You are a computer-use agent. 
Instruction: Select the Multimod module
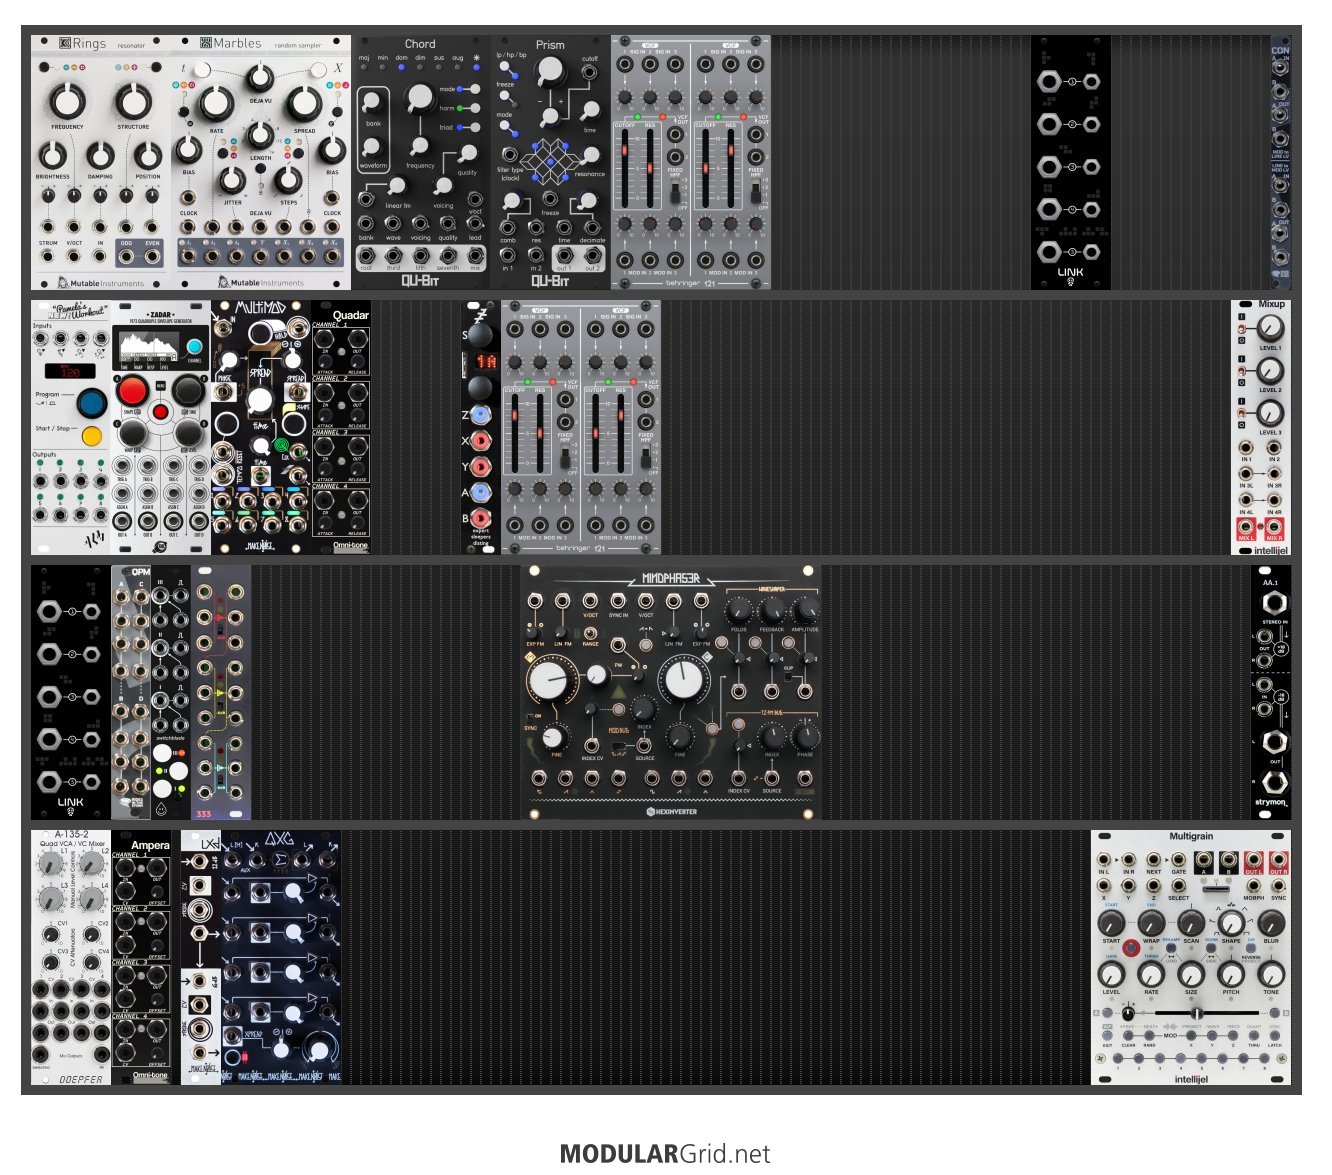point(261,427)
